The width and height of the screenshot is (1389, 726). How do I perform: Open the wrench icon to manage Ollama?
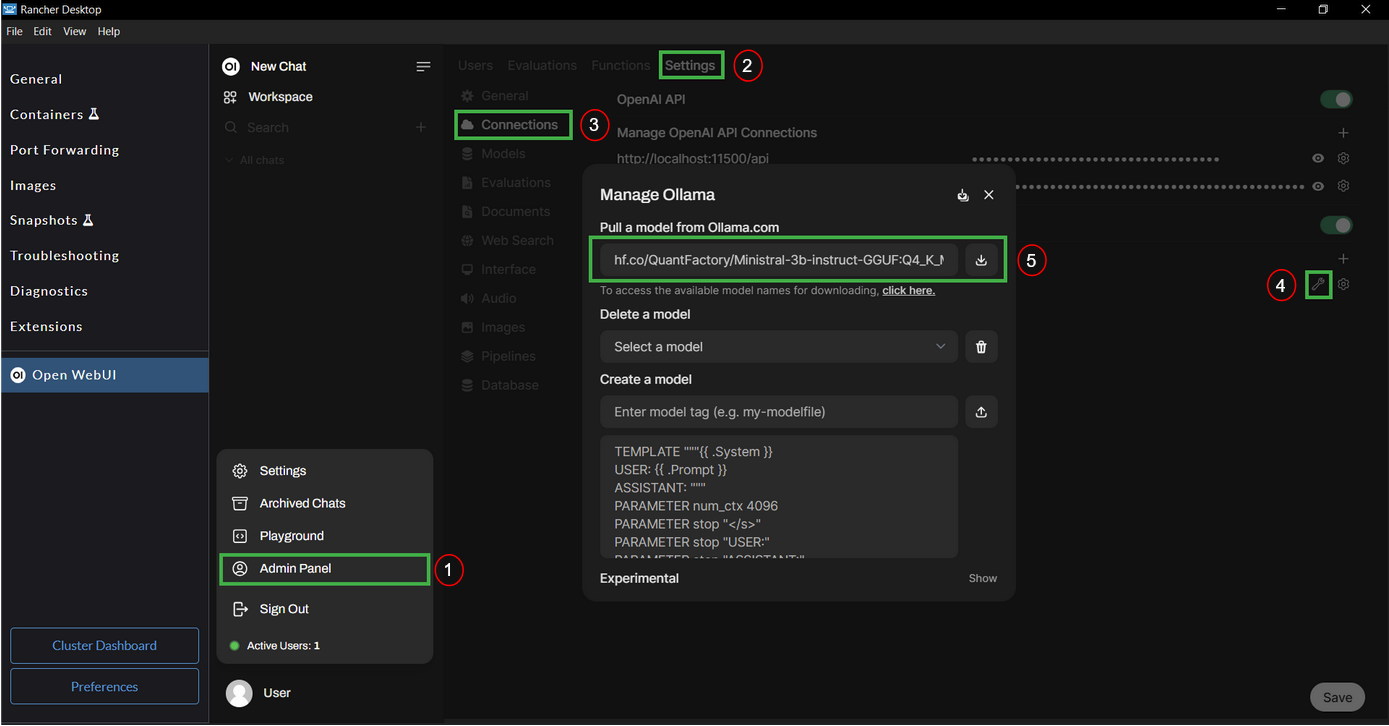pos(1318,284)
